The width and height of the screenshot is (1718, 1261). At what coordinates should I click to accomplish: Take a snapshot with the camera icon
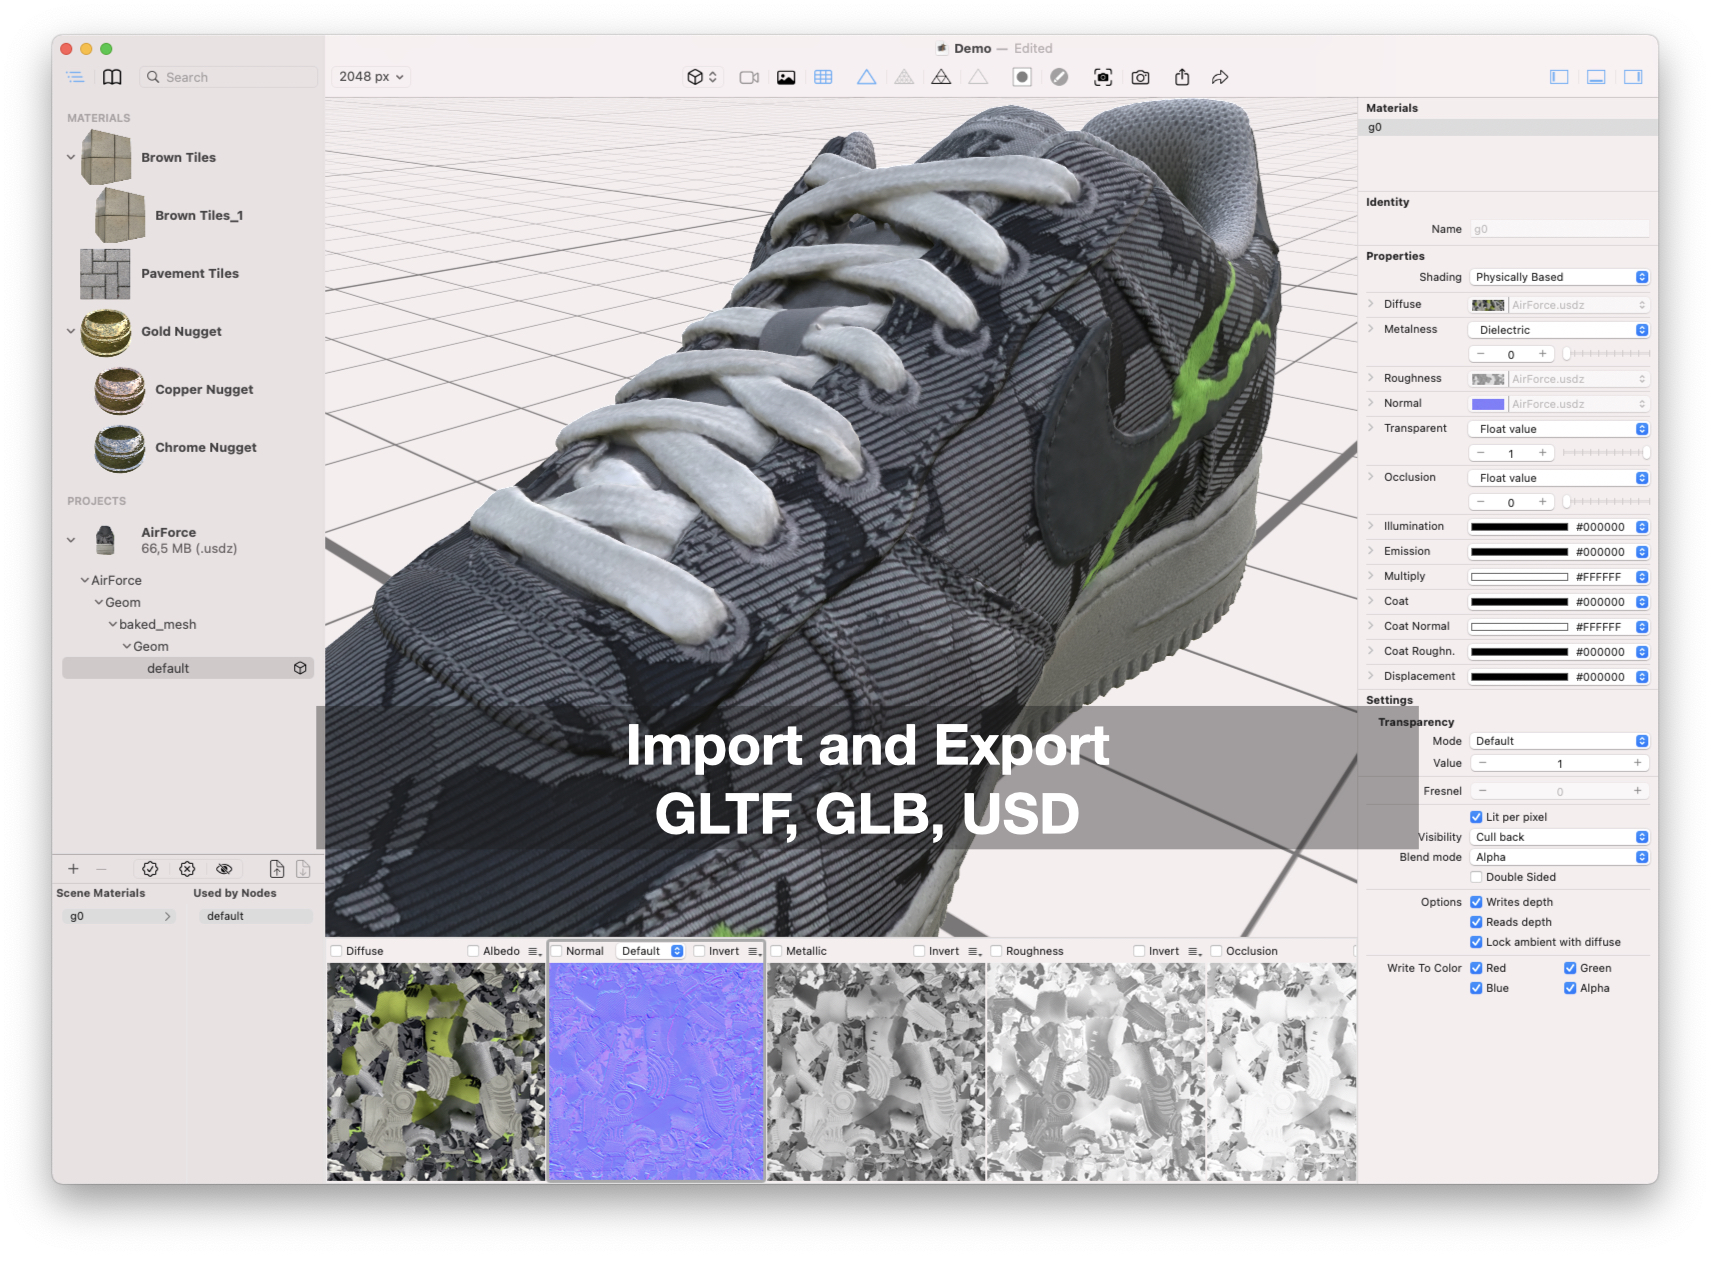click(x=1140, y=77)
